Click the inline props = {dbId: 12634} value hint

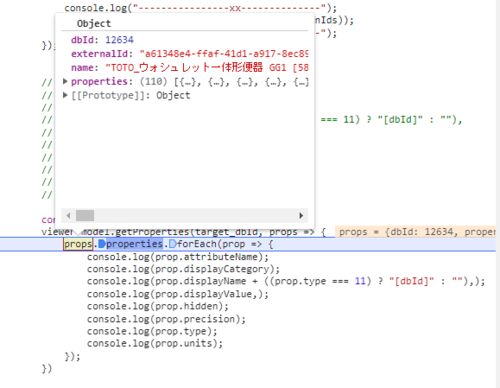(x=415, y=232)
